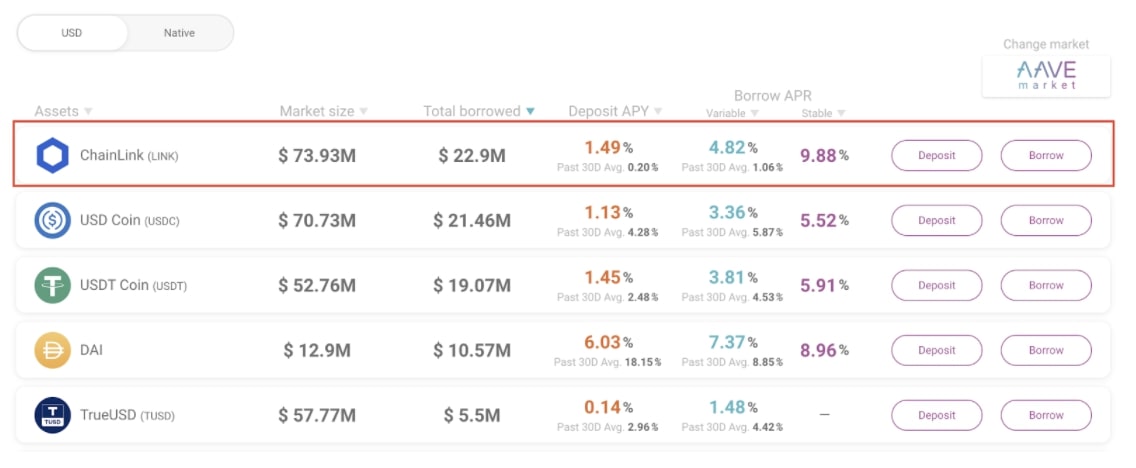Select the USDT Coin (USDT) asset name
Image resolution: width=1136 pixels, height=468 pixels.
133,285
